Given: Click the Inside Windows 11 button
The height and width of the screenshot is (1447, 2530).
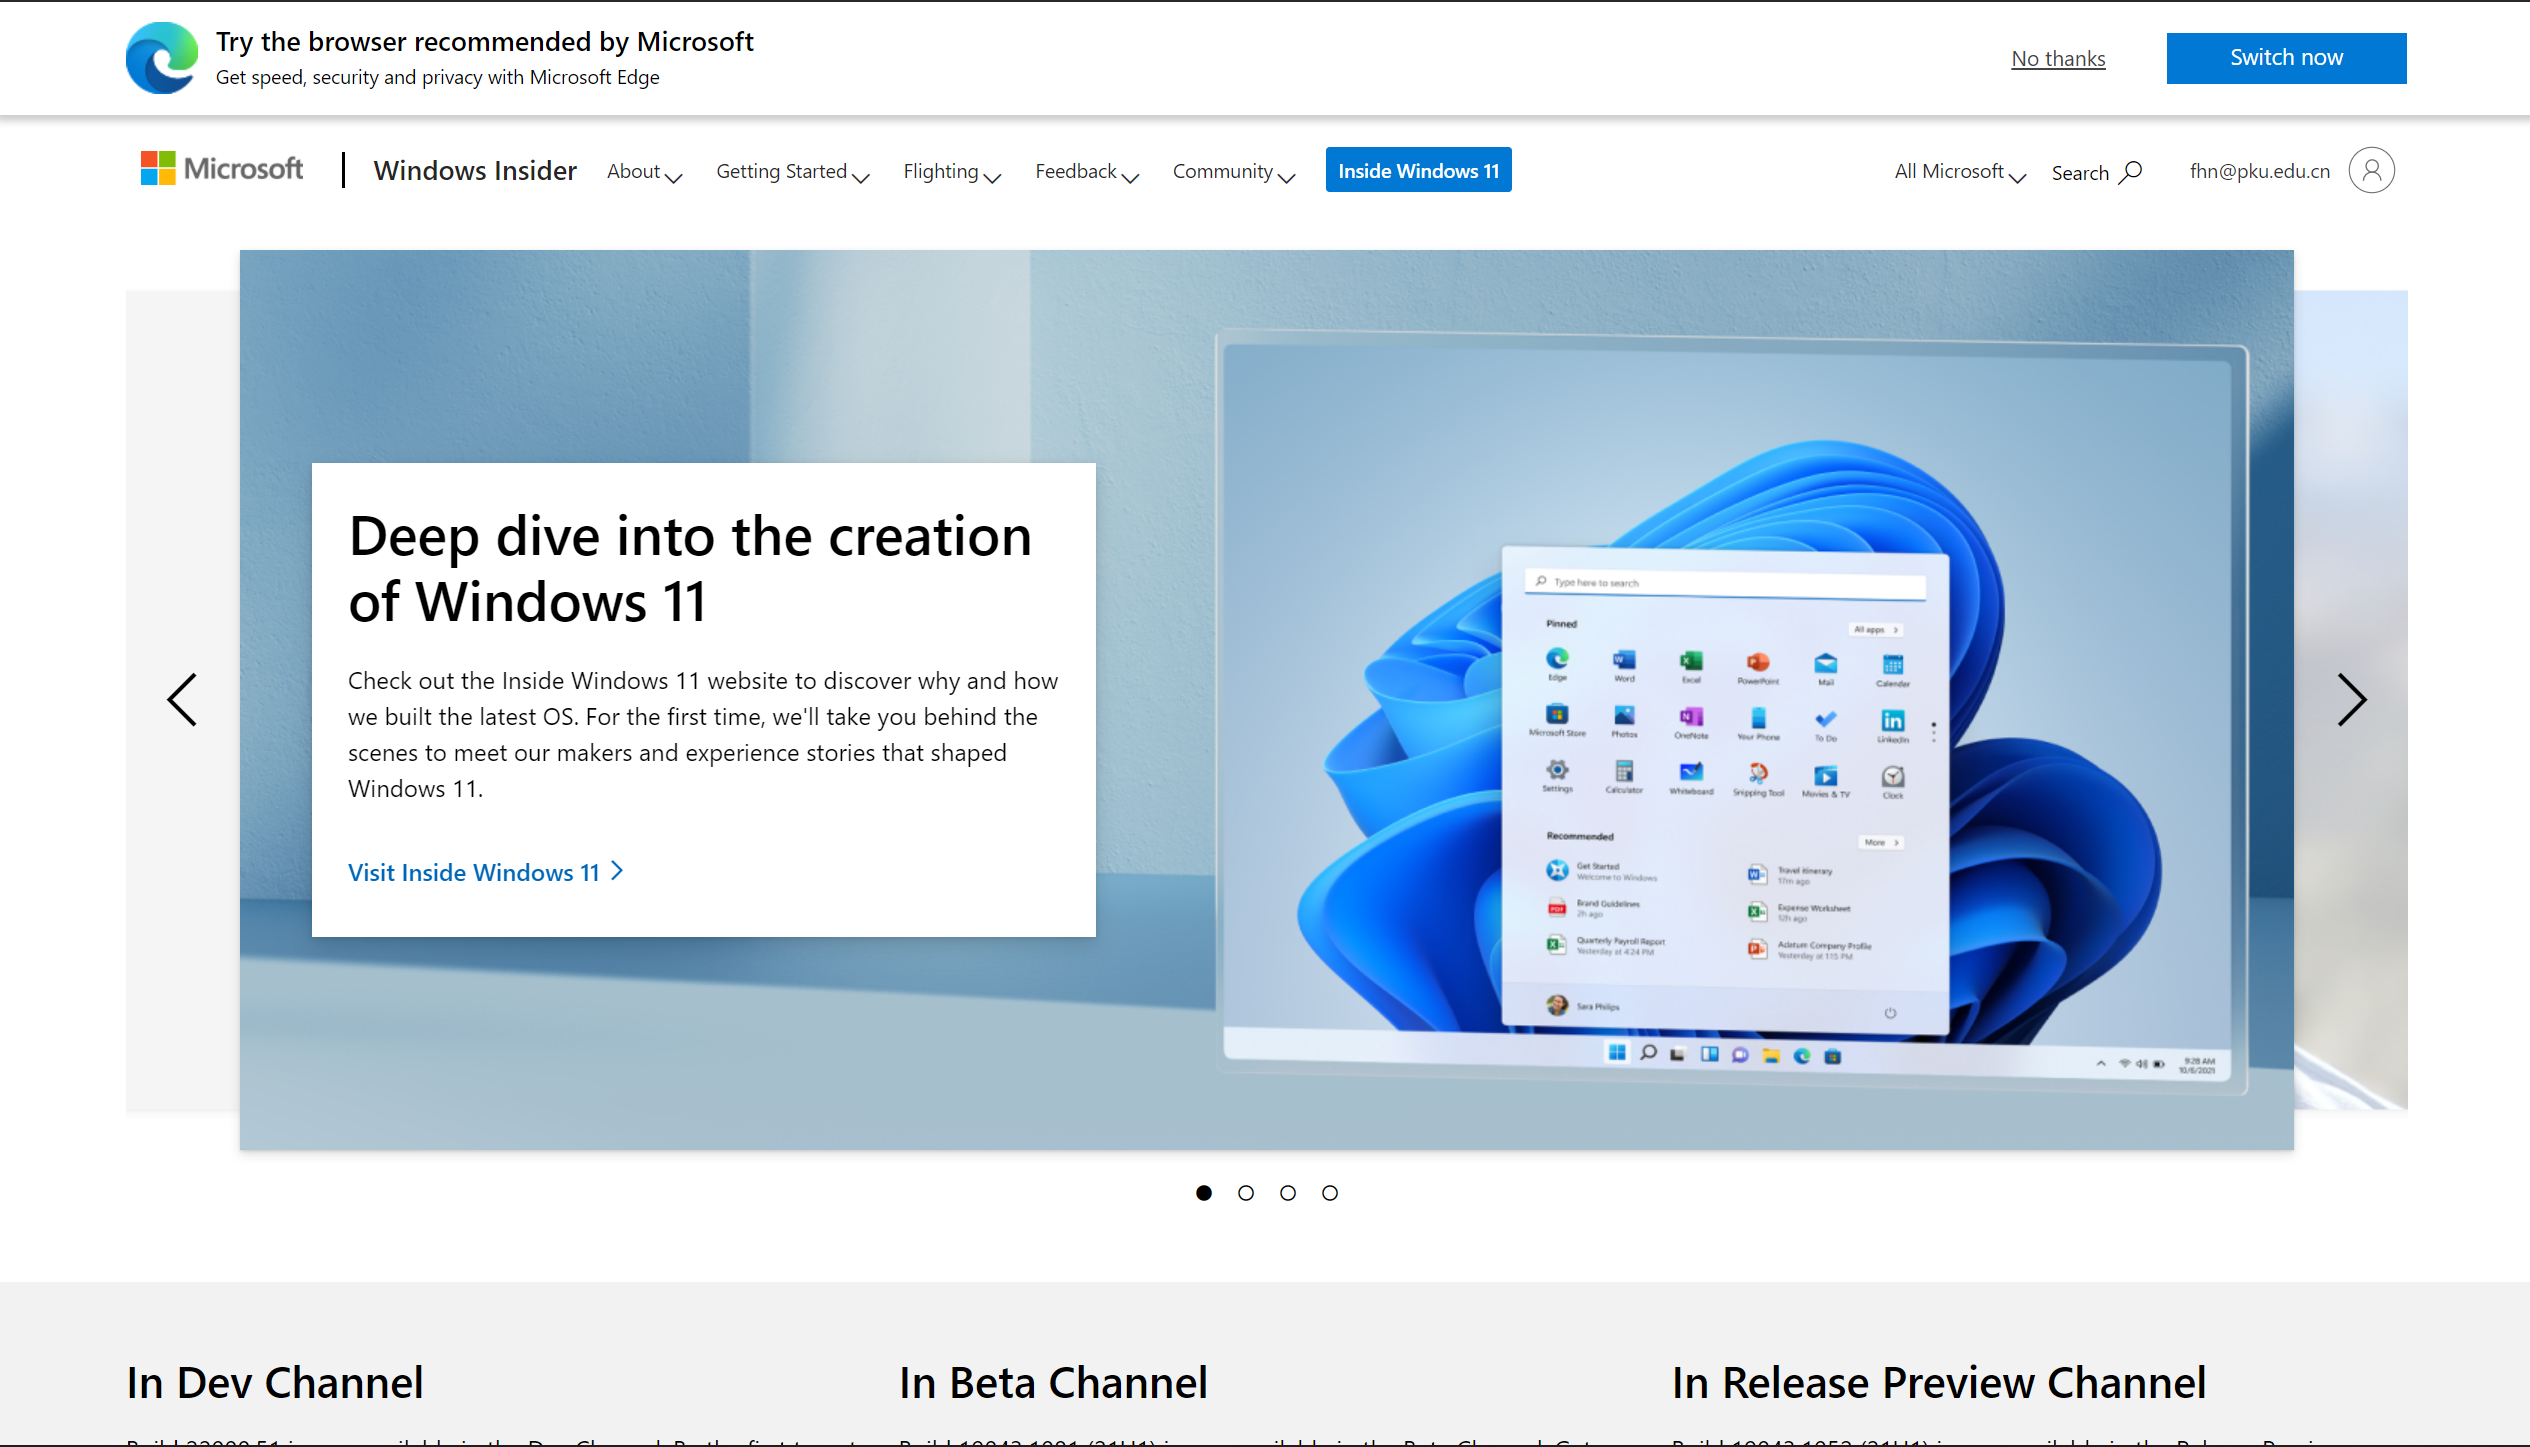Looking at the screenshot, I should 1418,170.
